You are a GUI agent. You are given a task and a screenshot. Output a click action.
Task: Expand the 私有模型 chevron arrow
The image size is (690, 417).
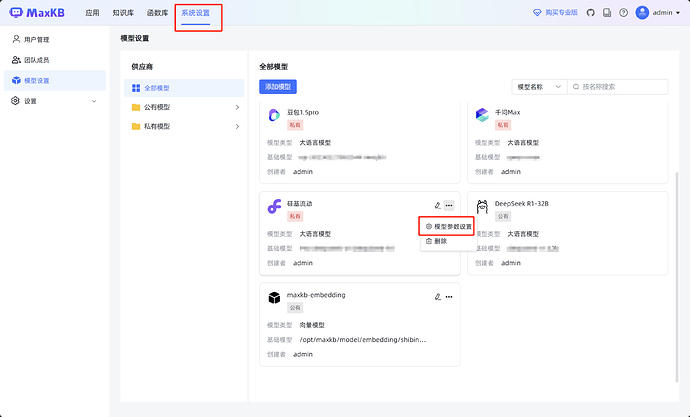tap(237, 127)
